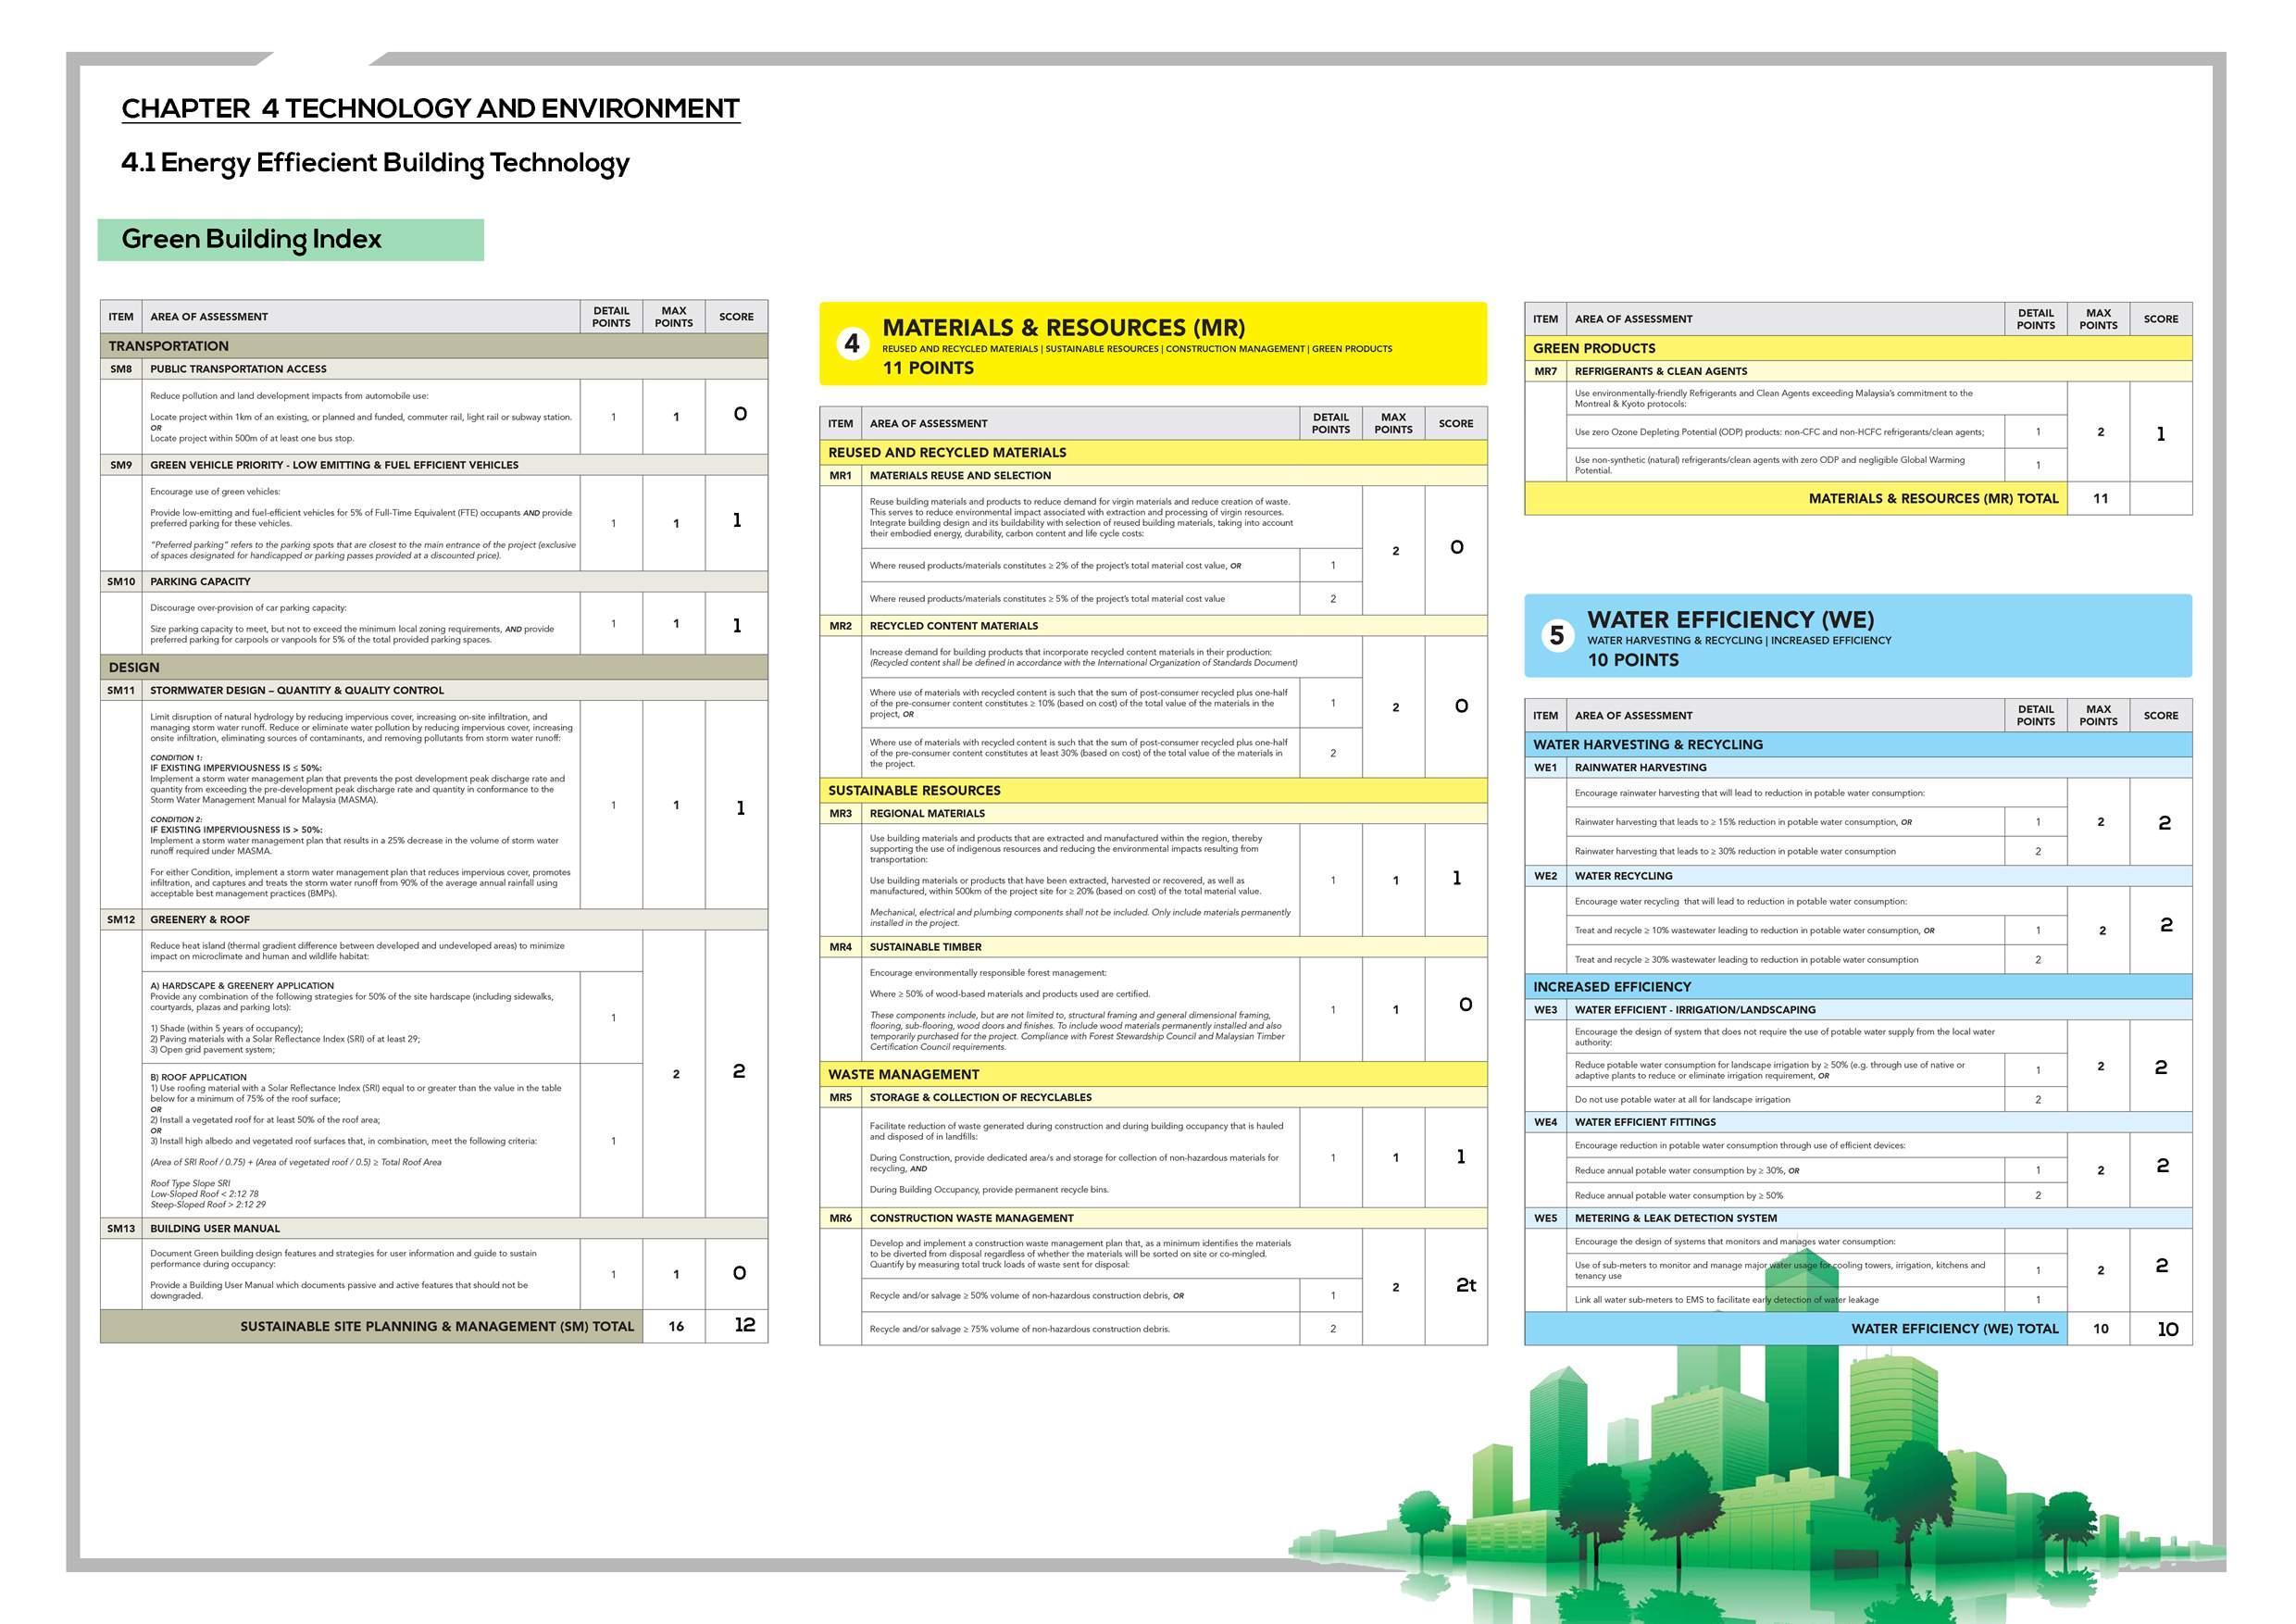Select the Materials & Resources (MR) heading

(x=1063, y=328)
